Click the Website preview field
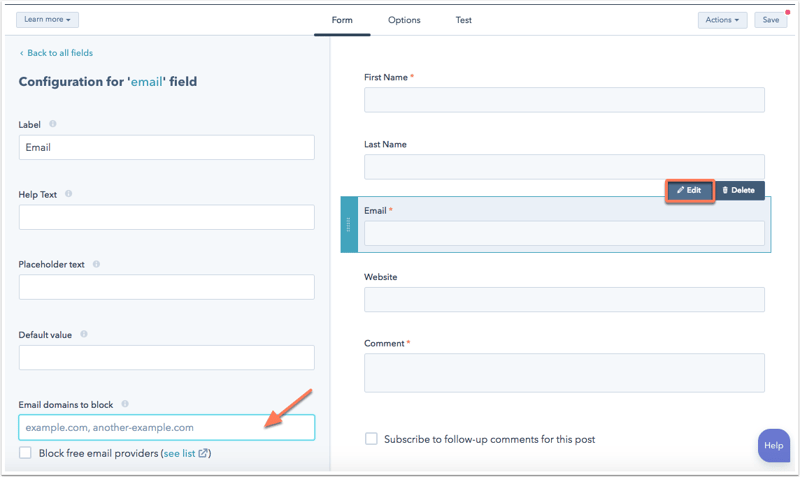Viewport: 800px width, 477px height. [564, 299]
